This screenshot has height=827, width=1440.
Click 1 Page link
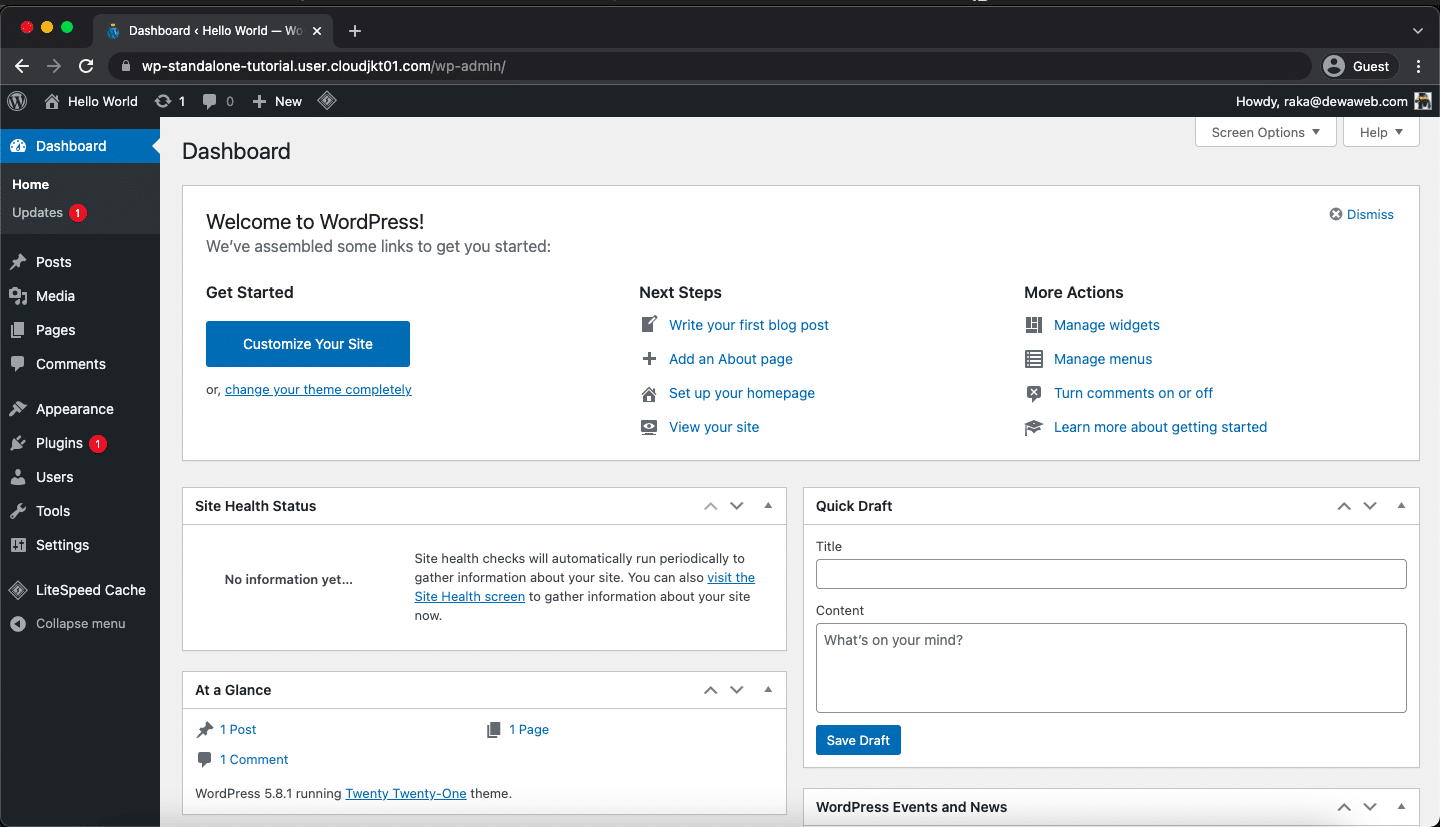[529, 730]
